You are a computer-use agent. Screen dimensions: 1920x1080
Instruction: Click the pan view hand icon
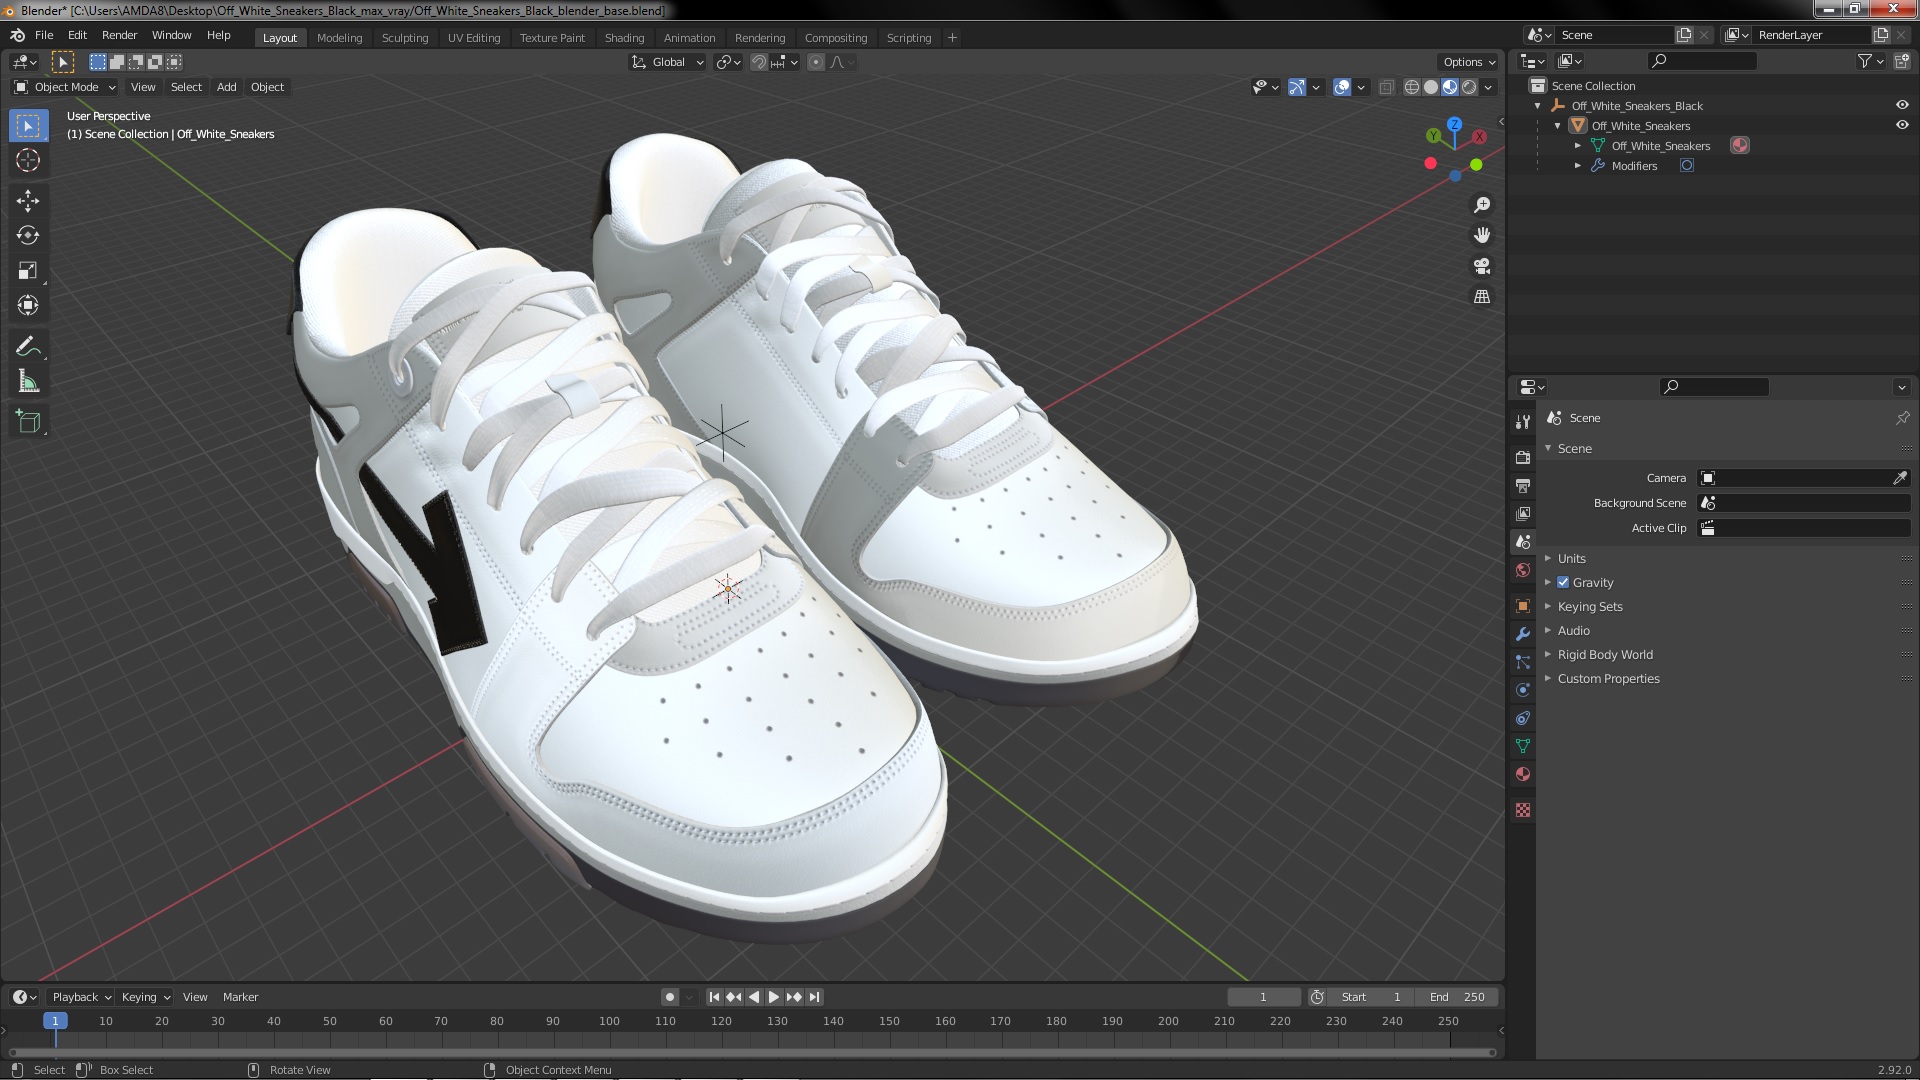point(1482,235)
